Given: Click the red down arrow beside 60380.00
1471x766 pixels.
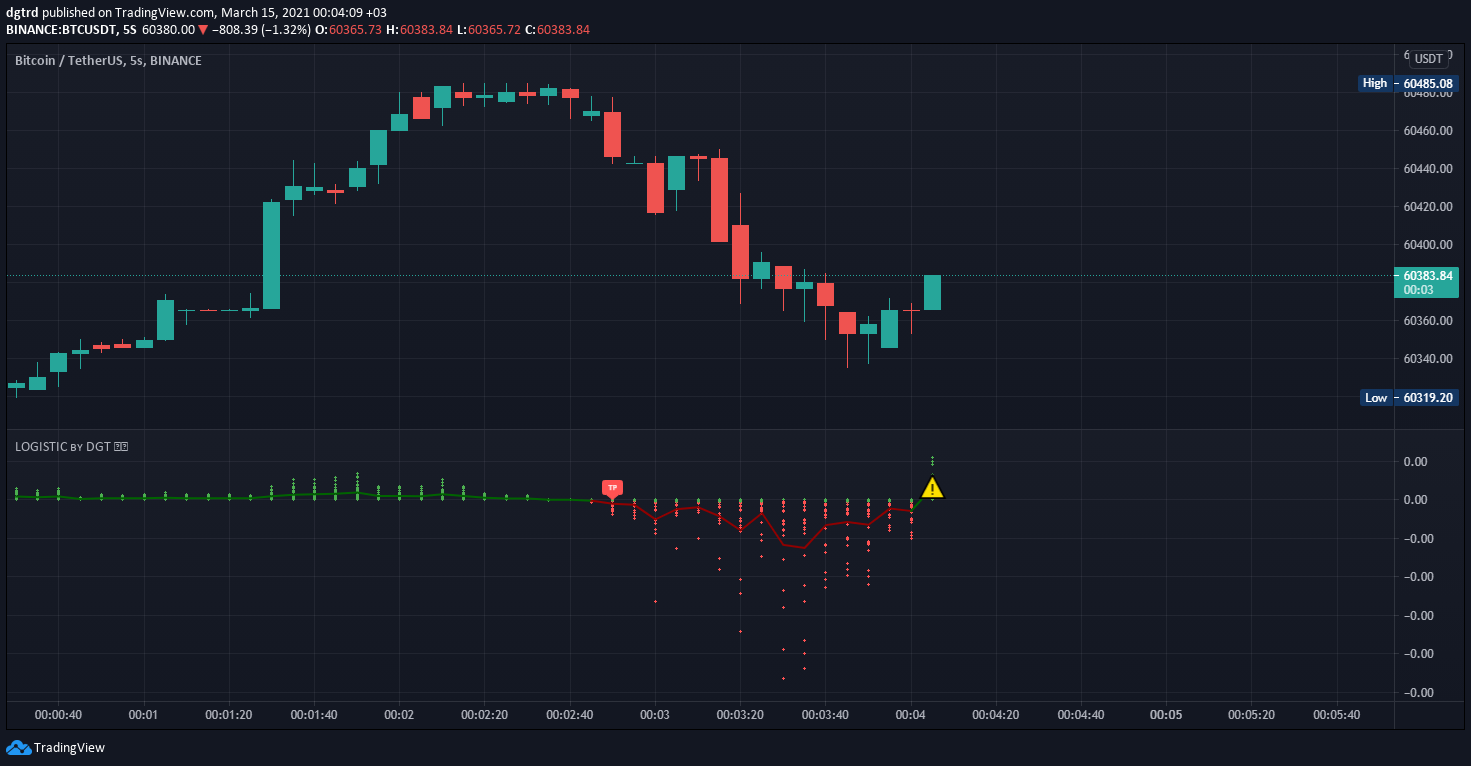Looking at the screenshot, I should 203,30.
